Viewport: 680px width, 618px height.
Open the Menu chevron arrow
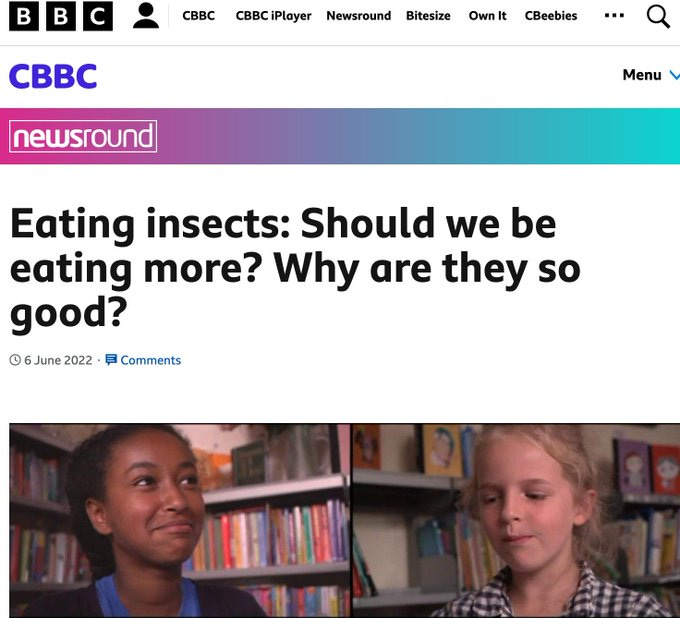click(x=675, y=75)
